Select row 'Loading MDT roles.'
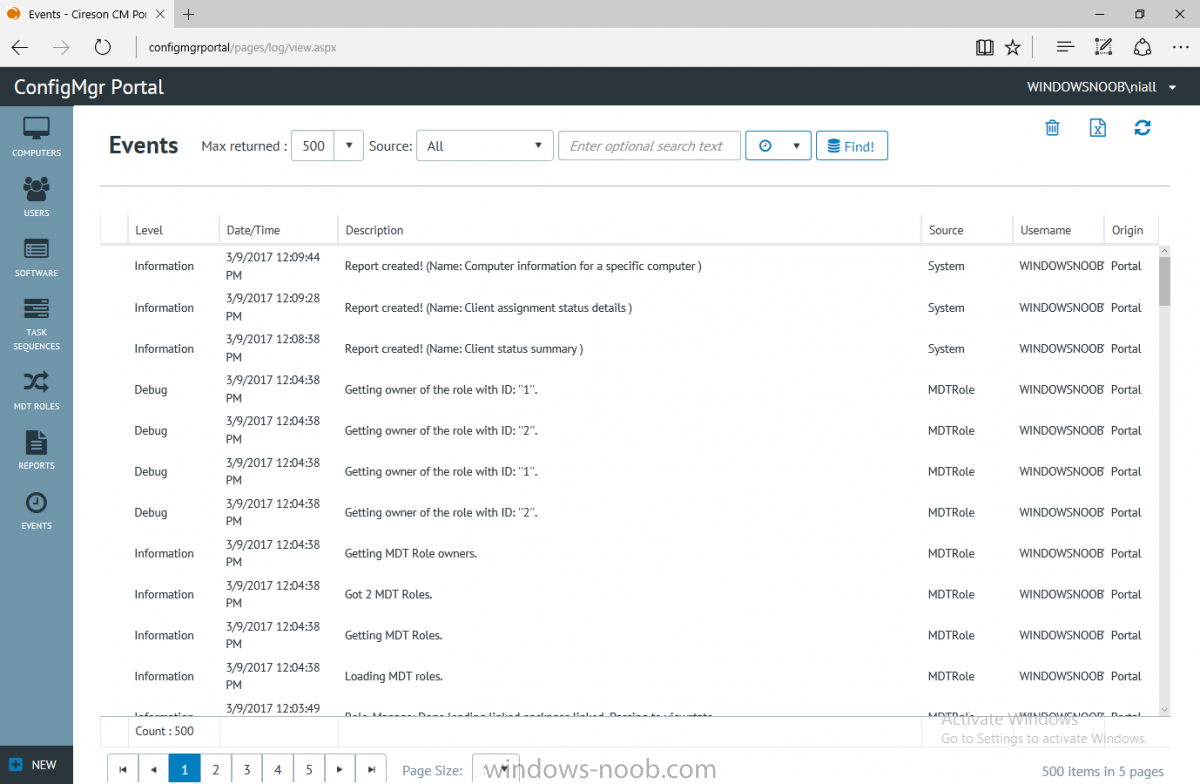 point(629,676)
